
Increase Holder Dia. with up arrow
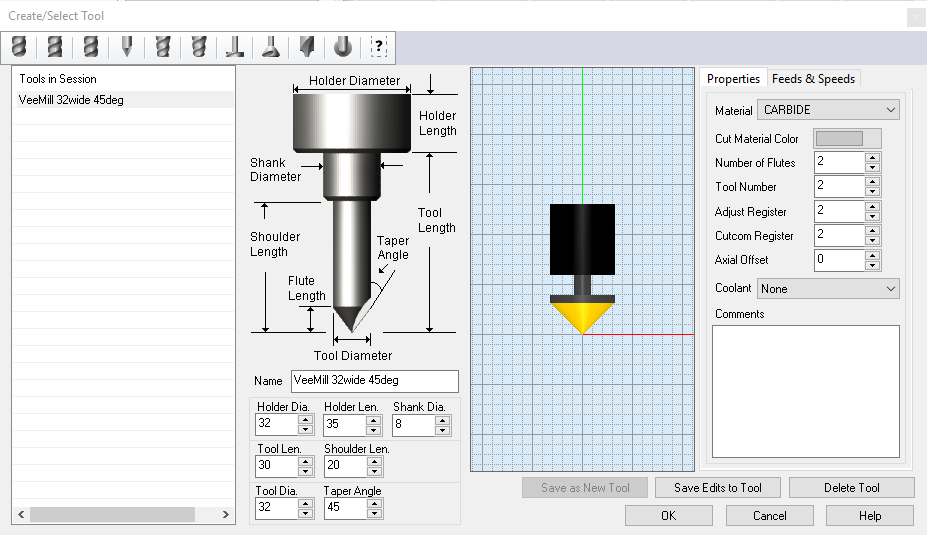(x=305, y=420)
